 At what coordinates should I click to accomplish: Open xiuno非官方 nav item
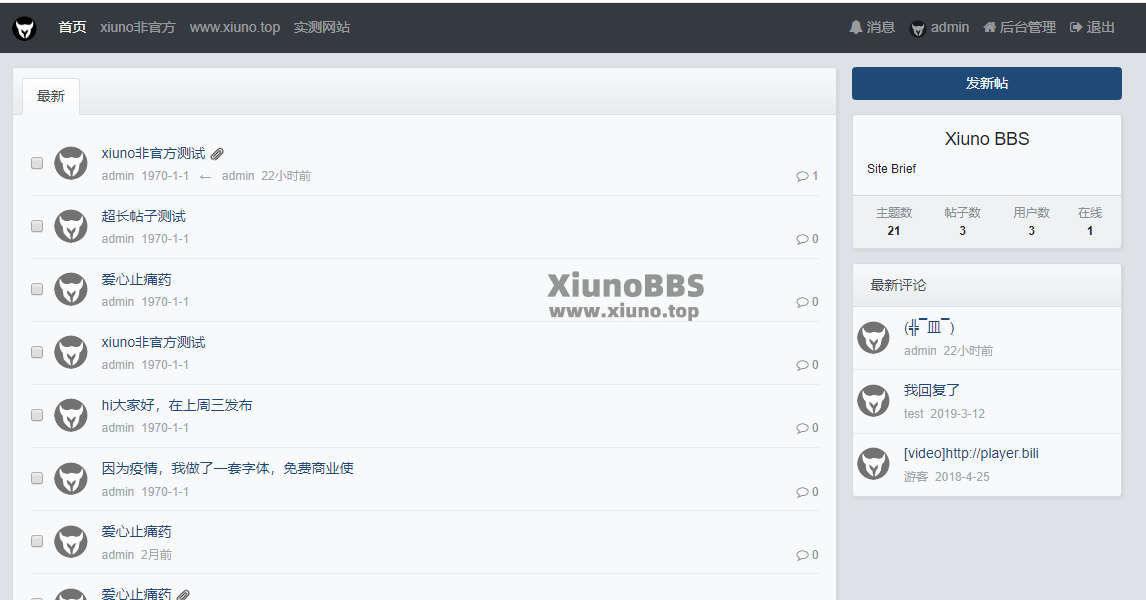pyautogui.click(x=137, y=28)
